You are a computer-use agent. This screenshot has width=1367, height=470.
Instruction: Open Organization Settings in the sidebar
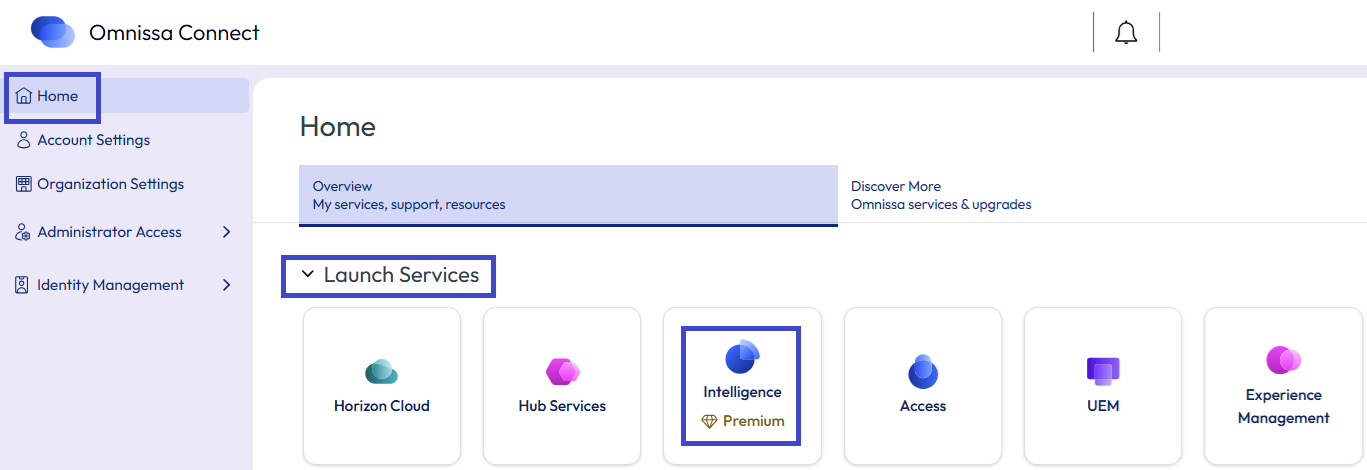tap(125, 184)
